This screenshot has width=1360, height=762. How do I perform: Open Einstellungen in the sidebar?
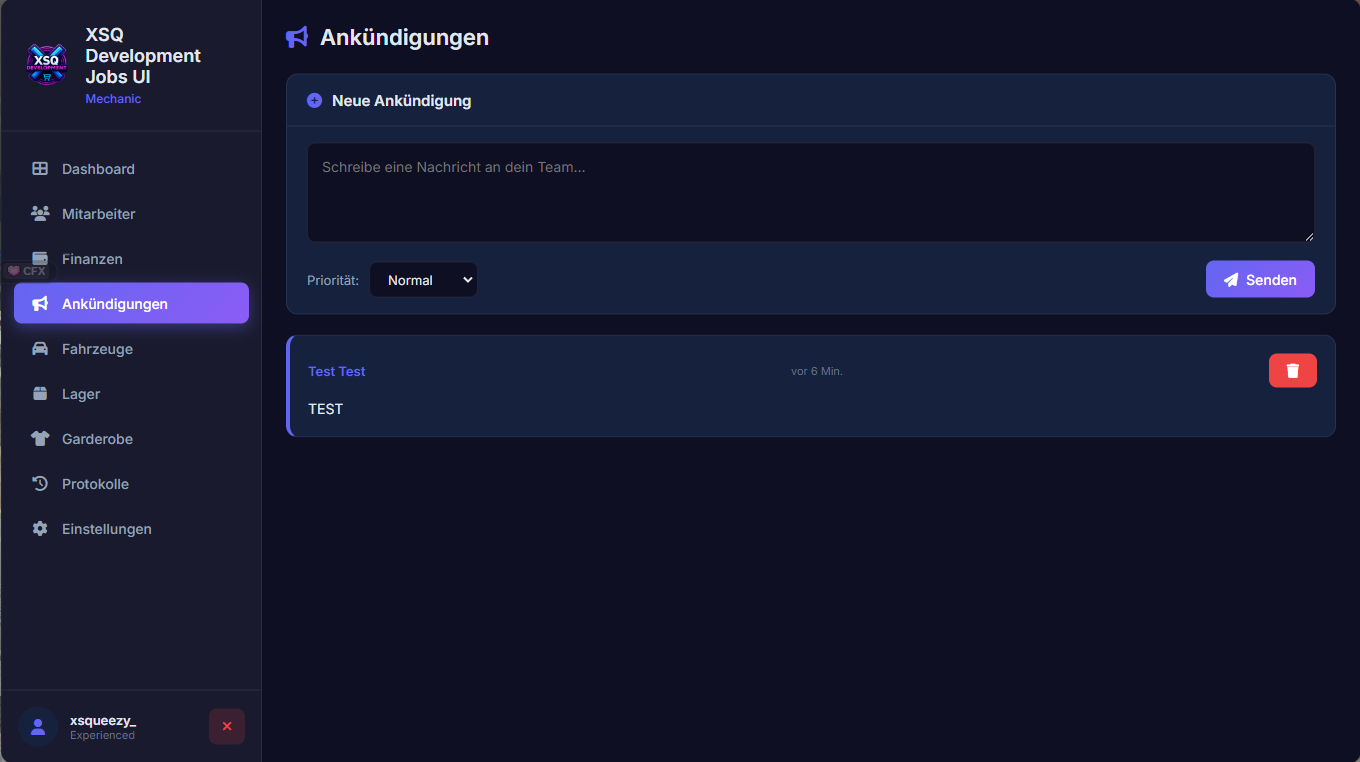pos(131,529)
